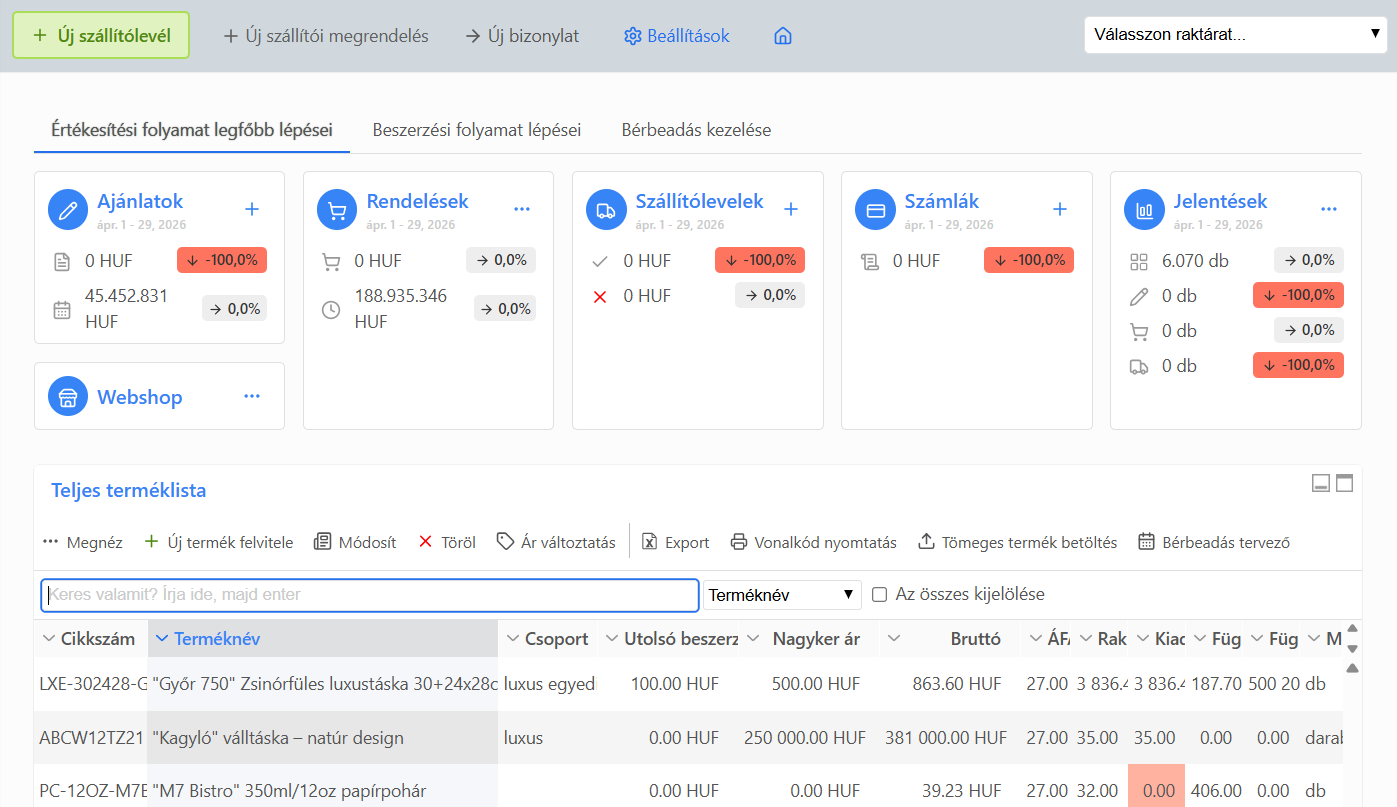Switch to Bérbeadás kezelése tab
1397x807 pixels.
pos(696,130)
